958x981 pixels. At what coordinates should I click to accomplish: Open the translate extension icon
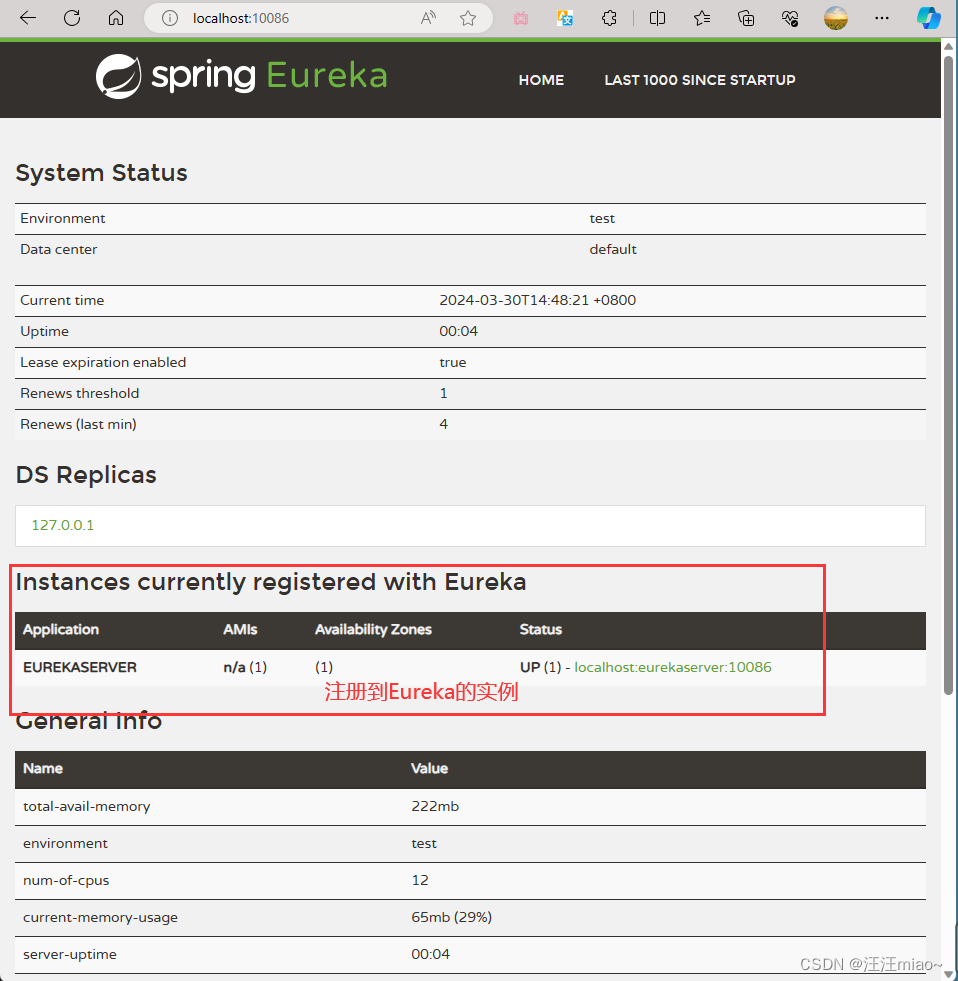click(x=565, y=19)
